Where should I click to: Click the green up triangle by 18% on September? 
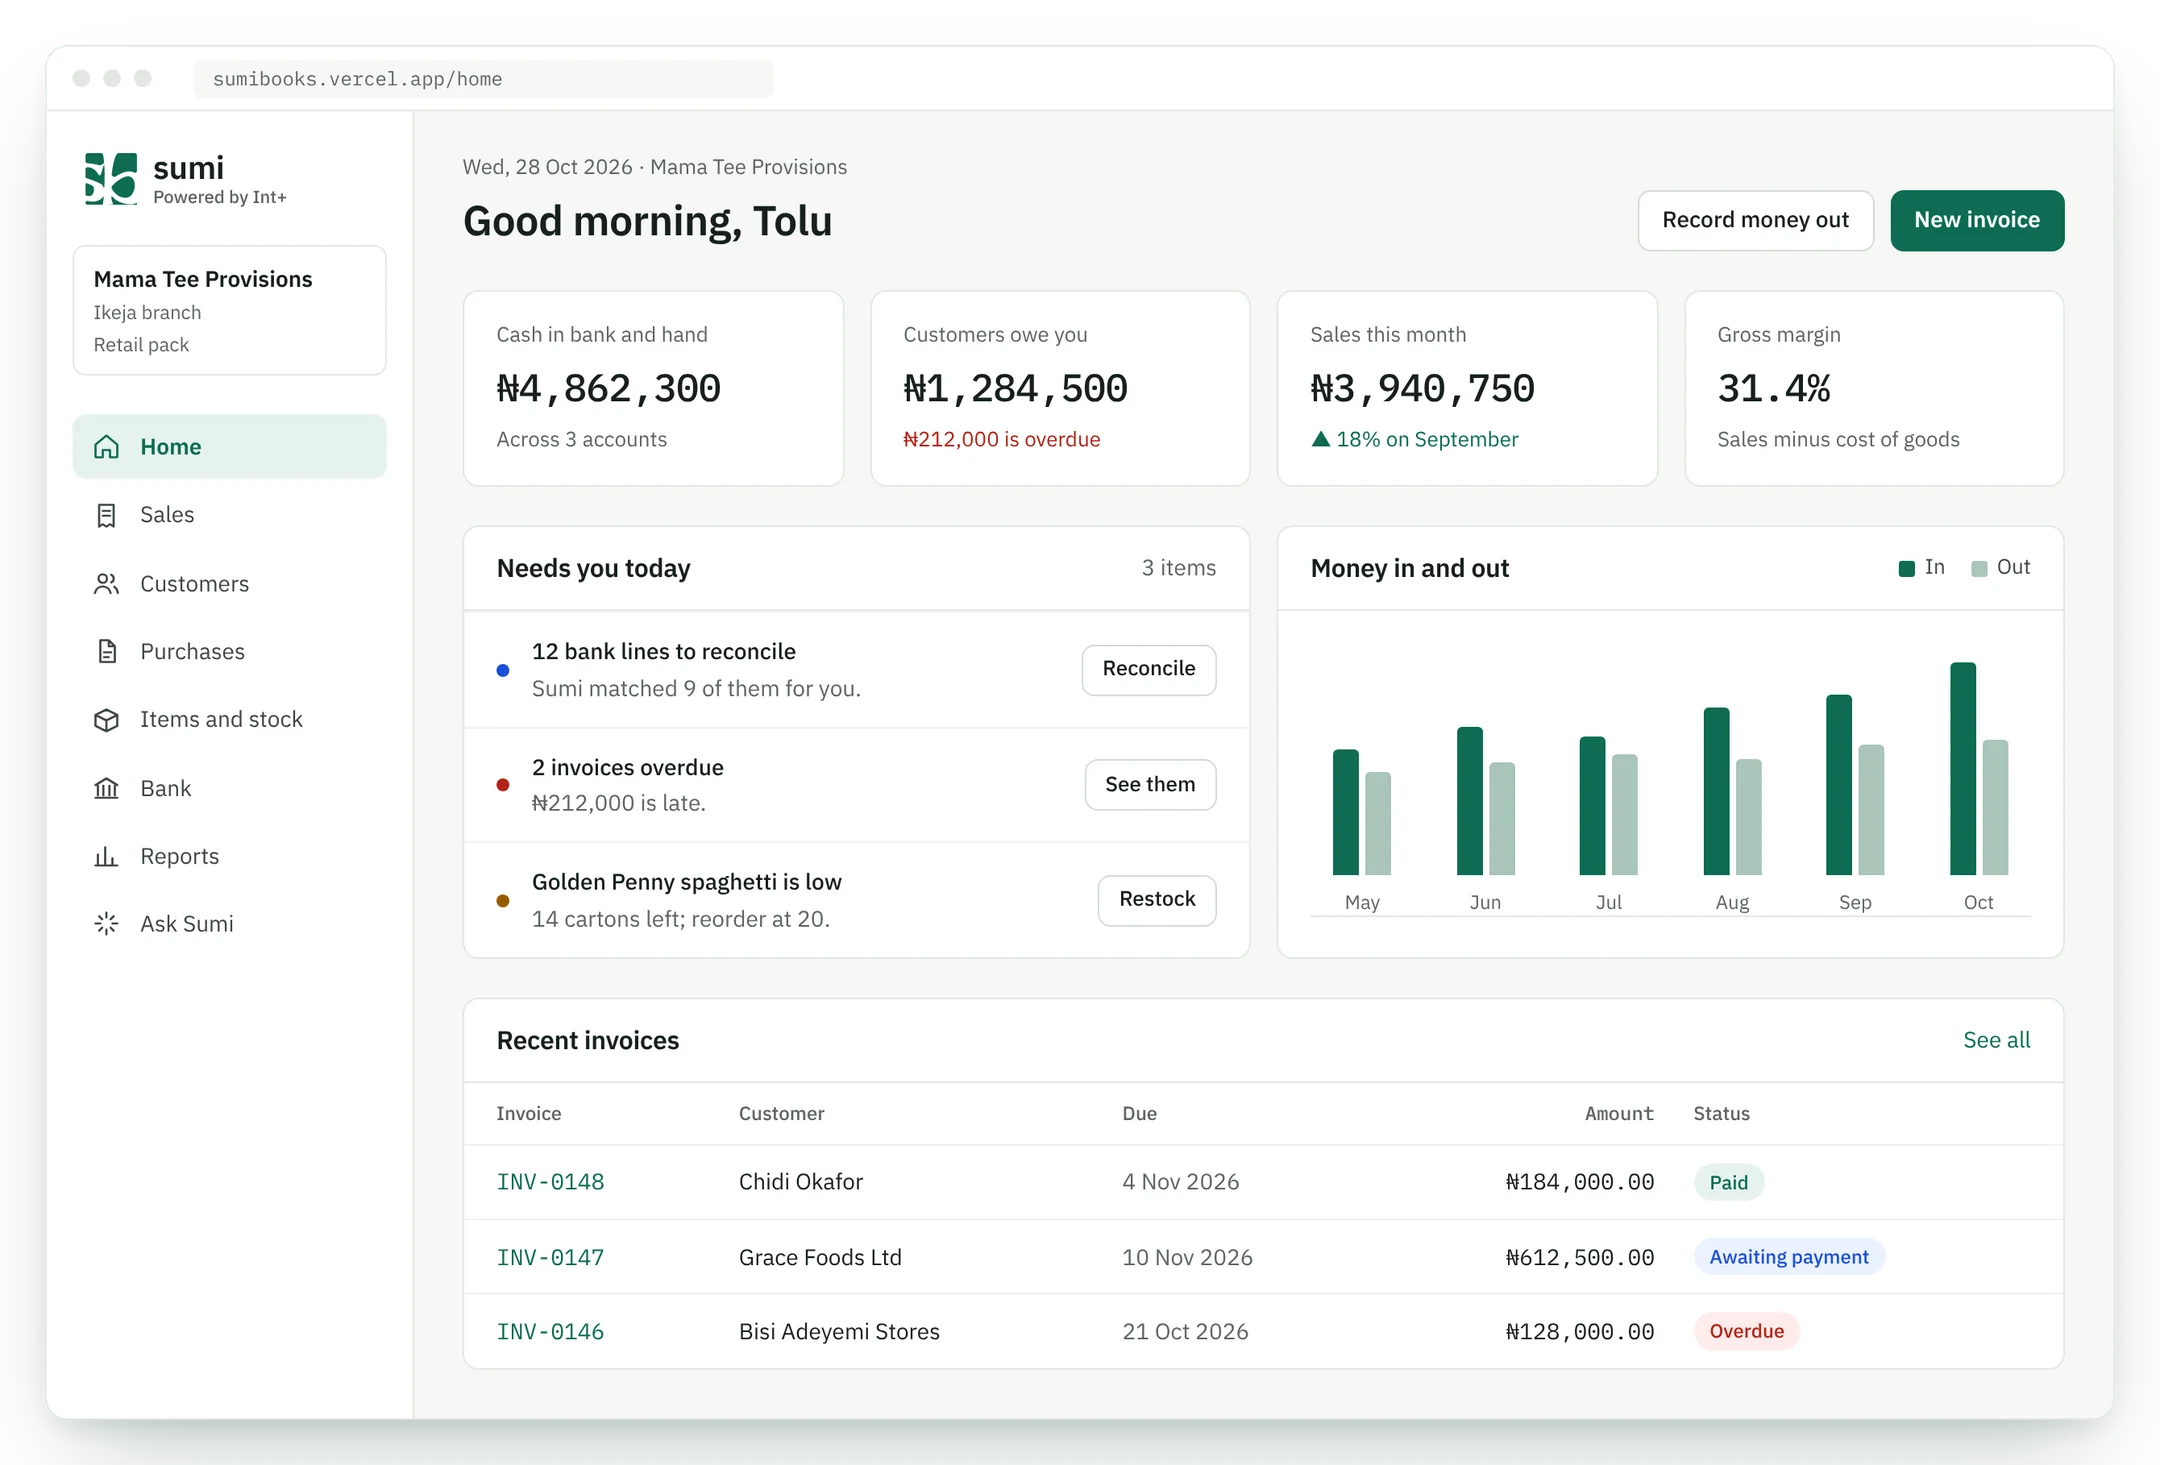click(1320, 439)
